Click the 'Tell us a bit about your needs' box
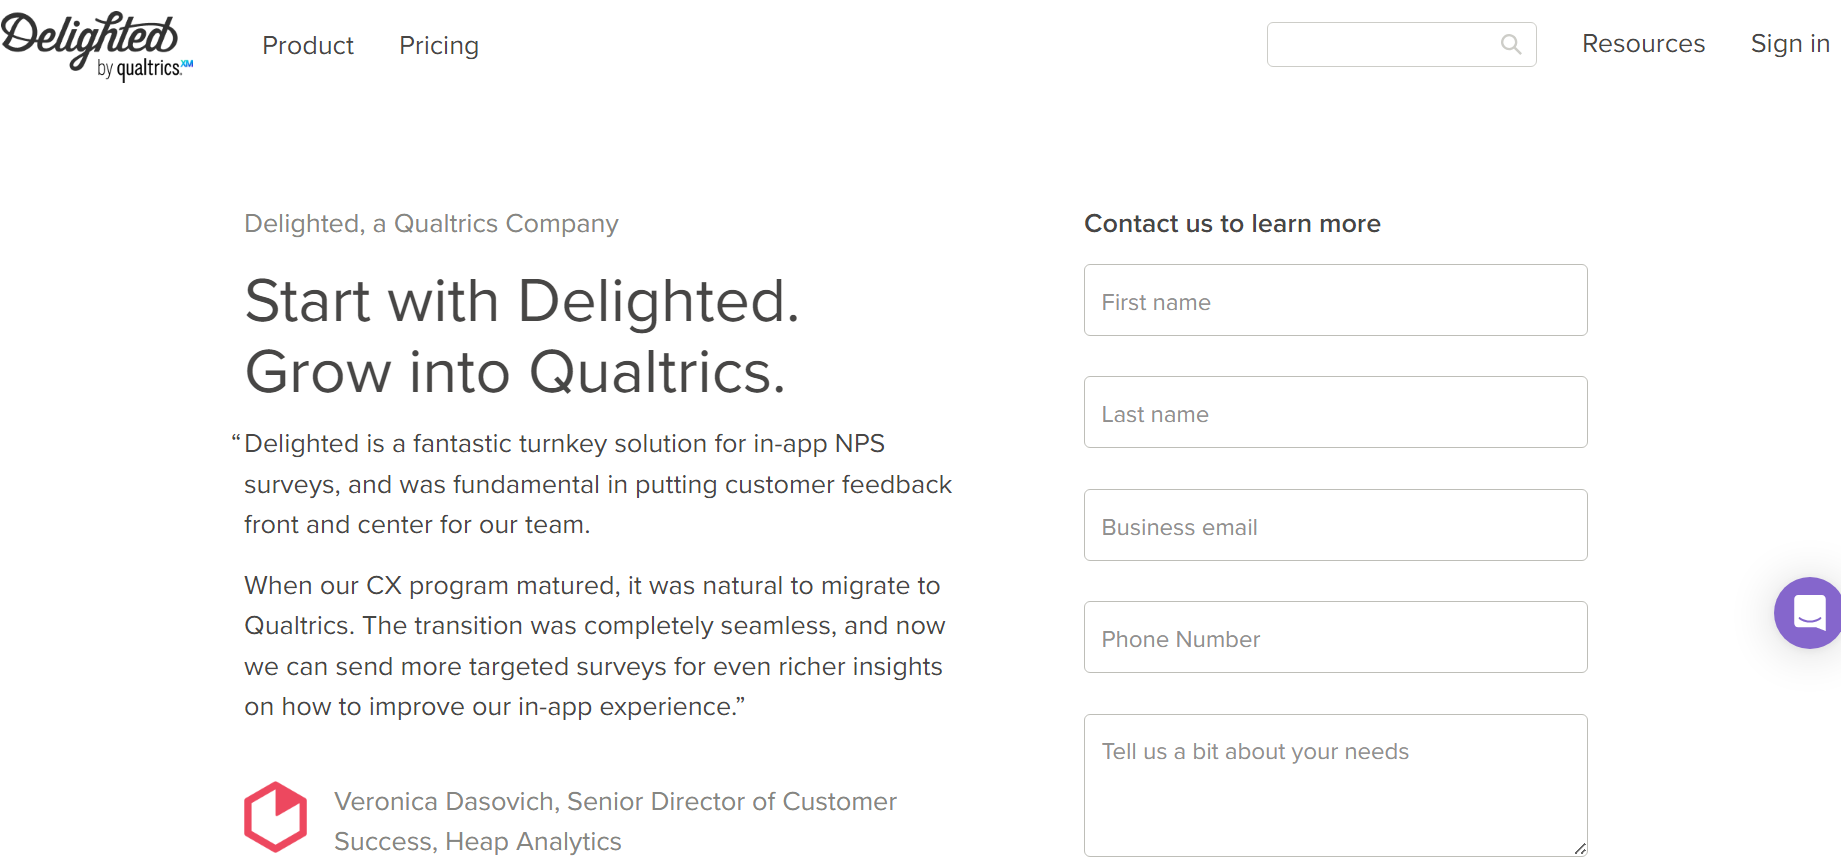The height and width of the screenshot is (864, 1841). tap(1335, 785)
